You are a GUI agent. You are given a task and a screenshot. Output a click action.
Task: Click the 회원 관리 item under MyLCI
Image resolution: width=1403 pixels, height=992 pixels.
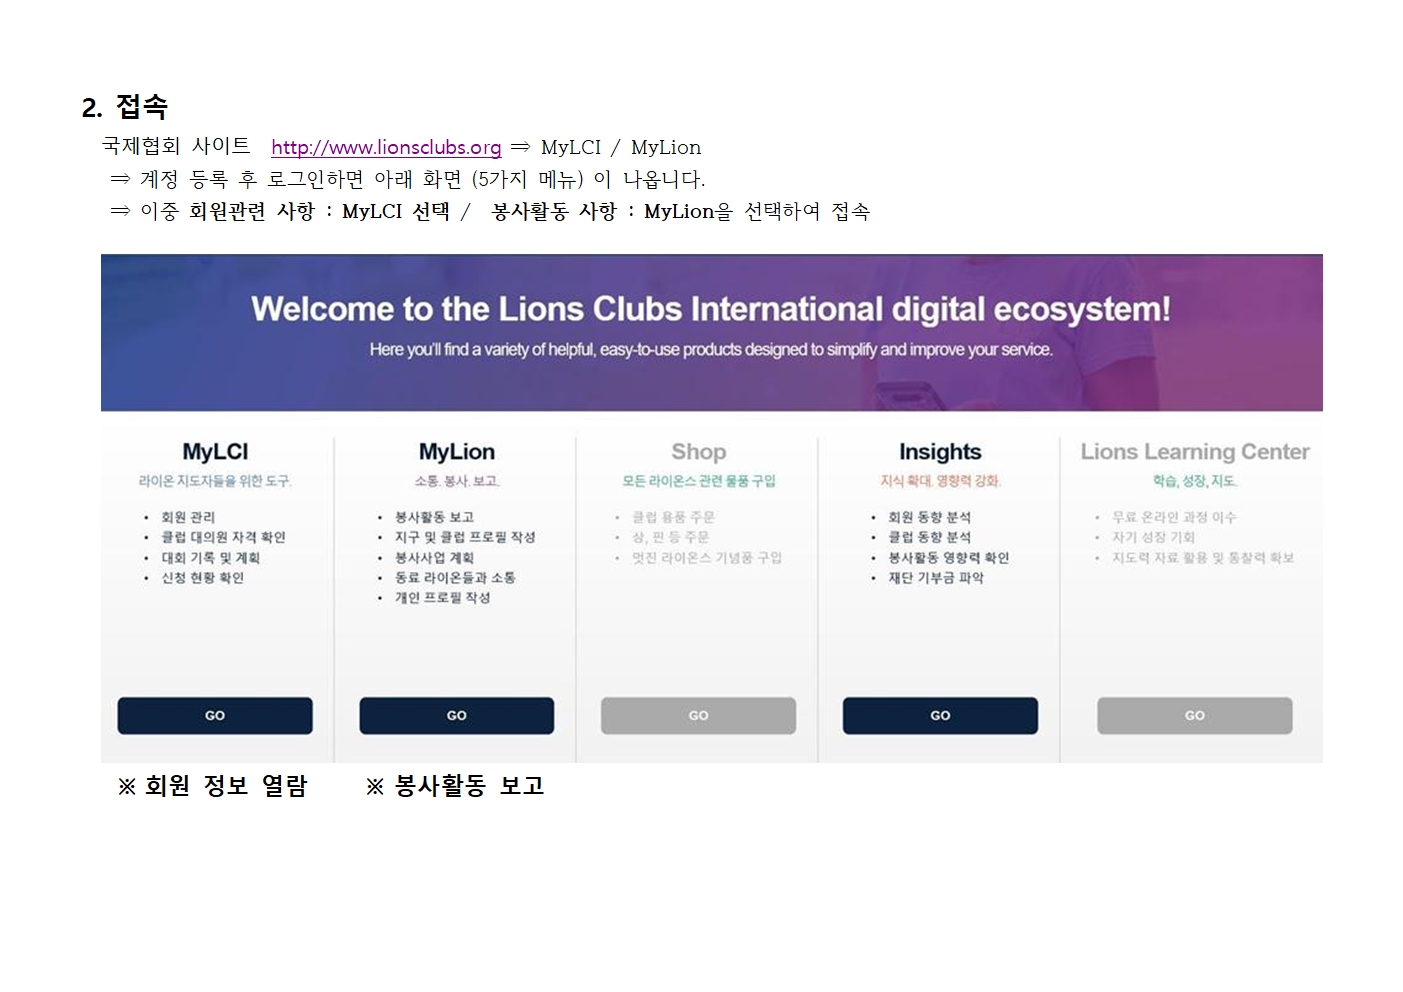point(188,517)
